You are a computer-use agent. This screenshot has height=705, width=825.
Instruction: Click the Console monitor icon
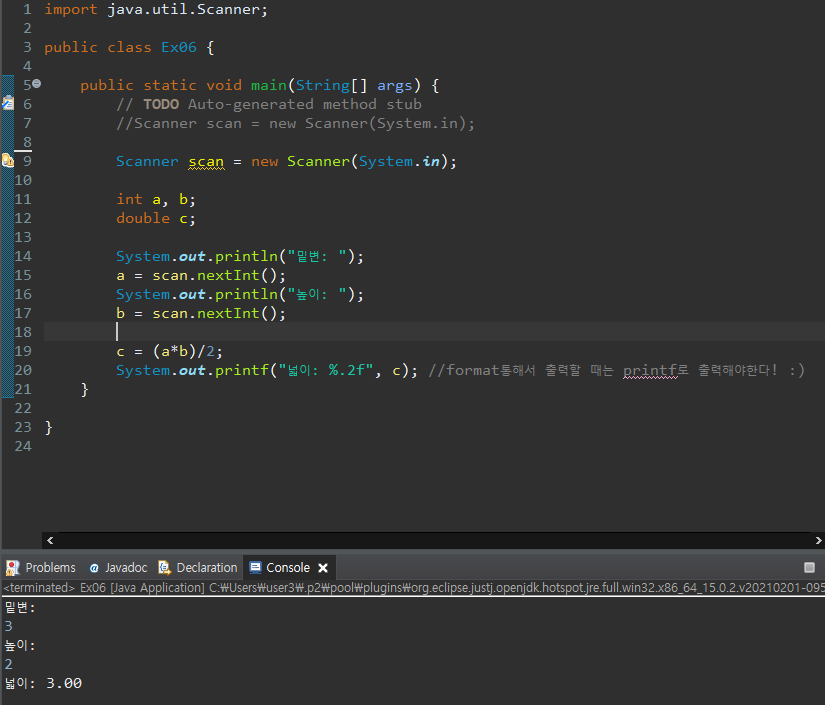click(256, 568)
